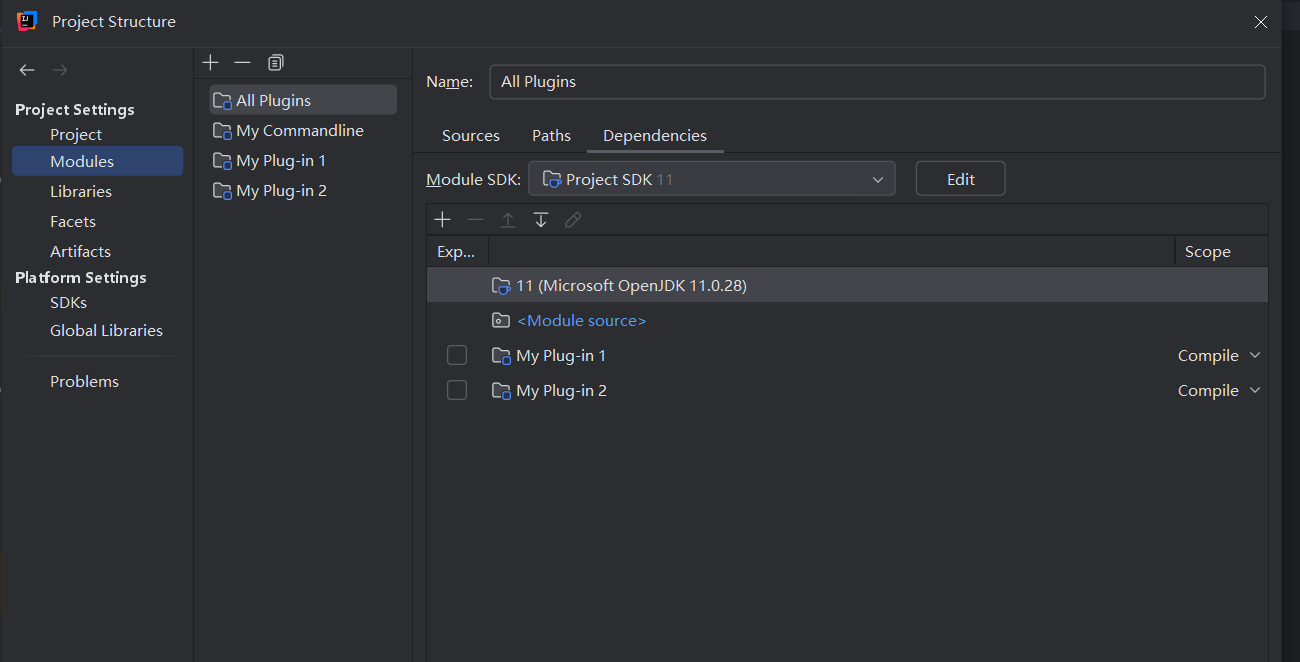Remove the selected dependency
Image resolution: width=1300 pixels, height=662 pixels.
475,220
